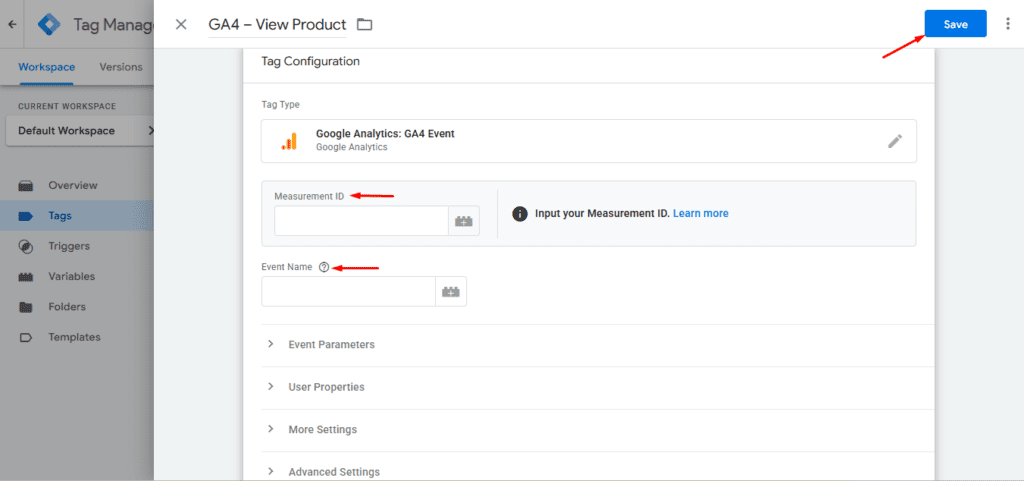Viewport: 1024px width, 481px height.
Task: Click the Tag Type label
Action: (x=280, y=104)
